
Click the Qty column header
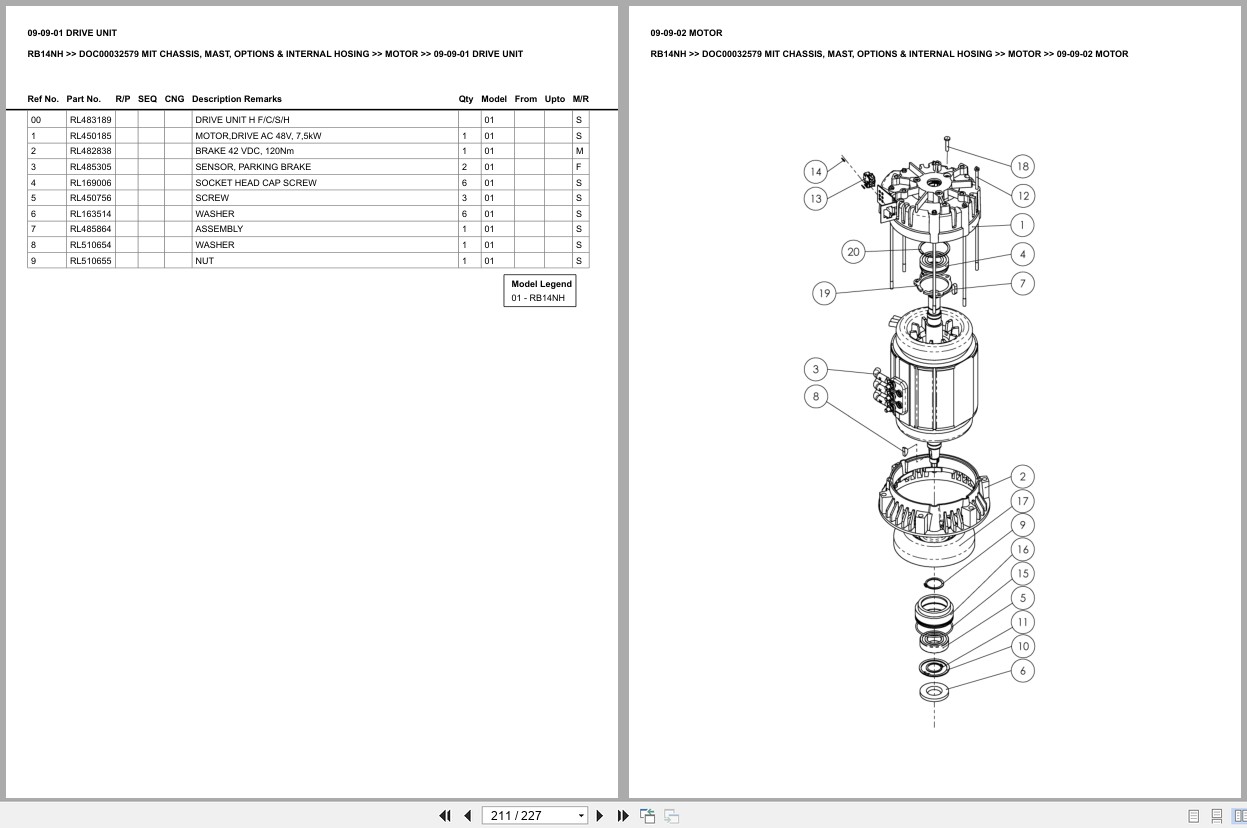466,99
